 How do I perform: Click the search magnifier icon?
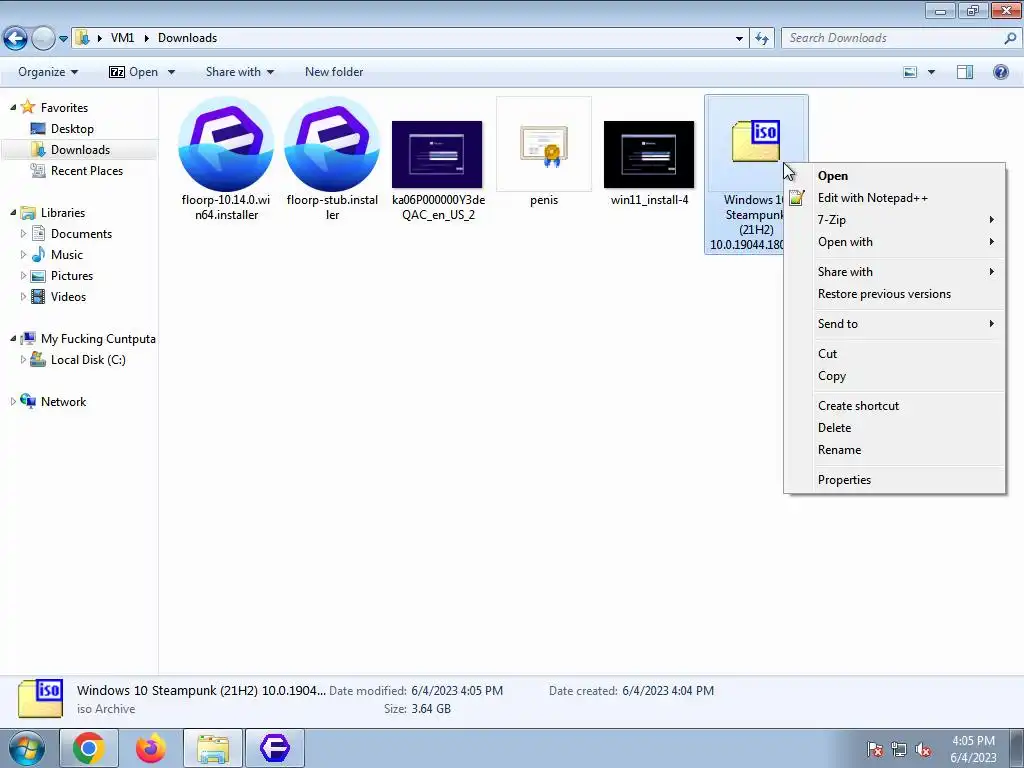point(1010,38)
